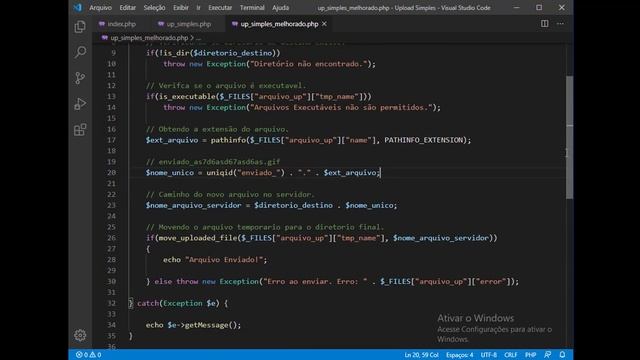Click PATHINFO_EXTENSION constant
The image size is (640, 360).
click(423, 140)
